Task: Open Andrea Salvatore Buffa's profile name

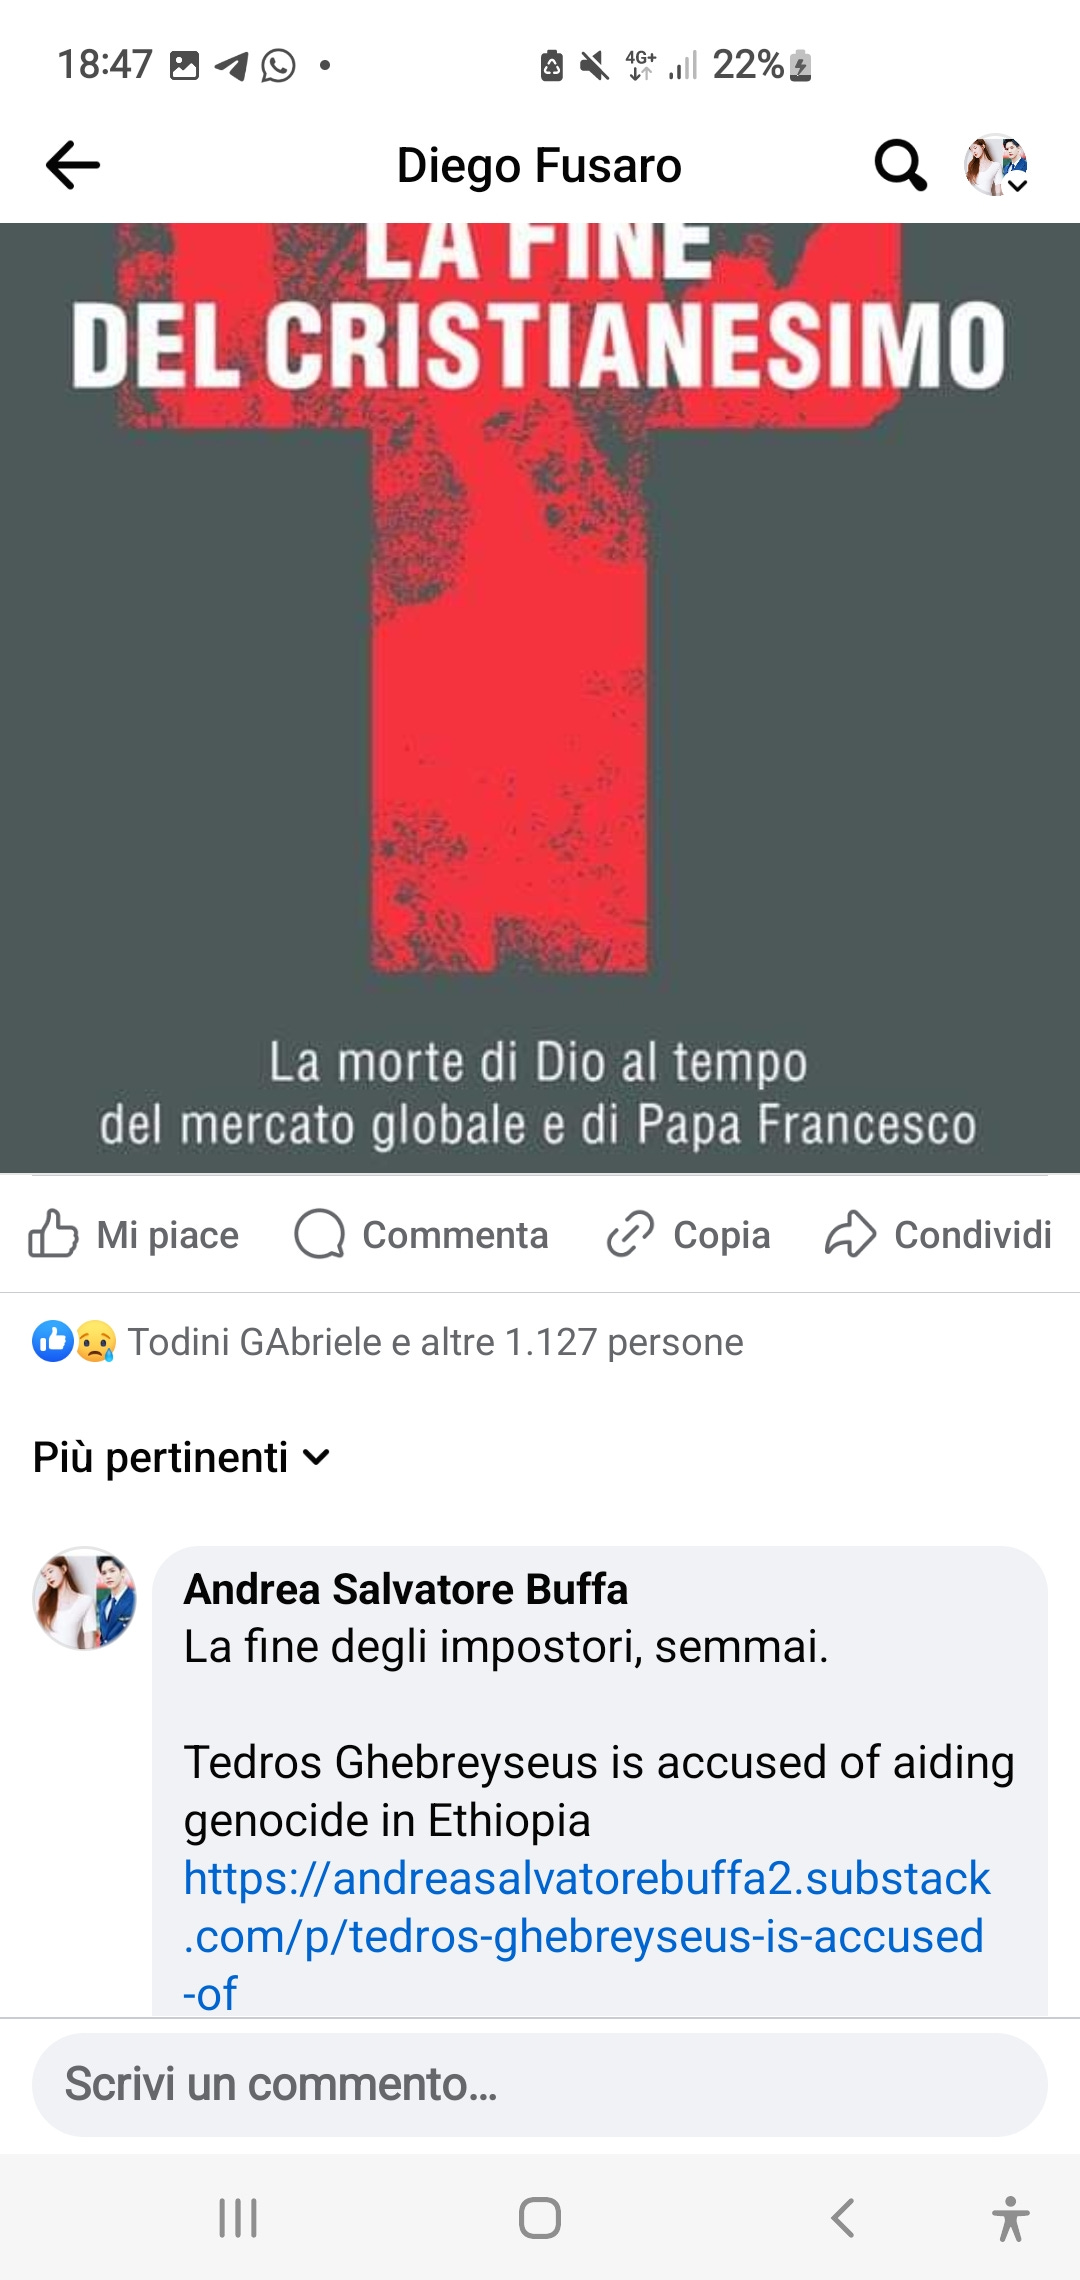Action: coord(406,1589)
